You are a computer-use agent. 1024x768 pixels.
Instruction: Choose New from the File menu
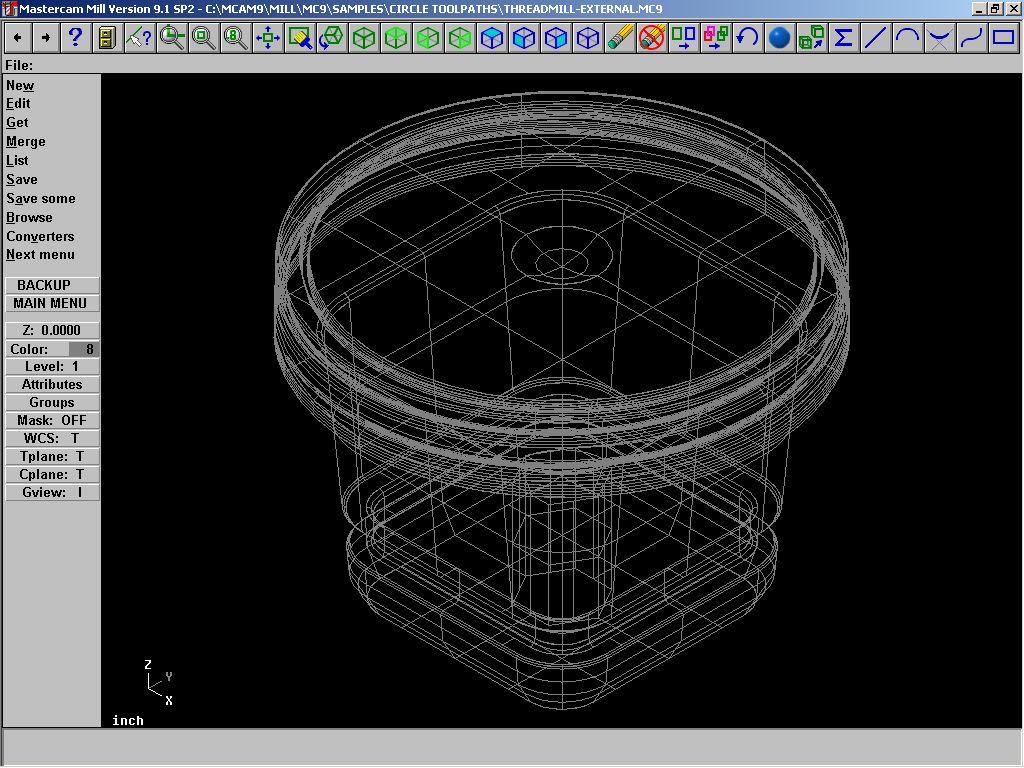(x=20, y=86)
